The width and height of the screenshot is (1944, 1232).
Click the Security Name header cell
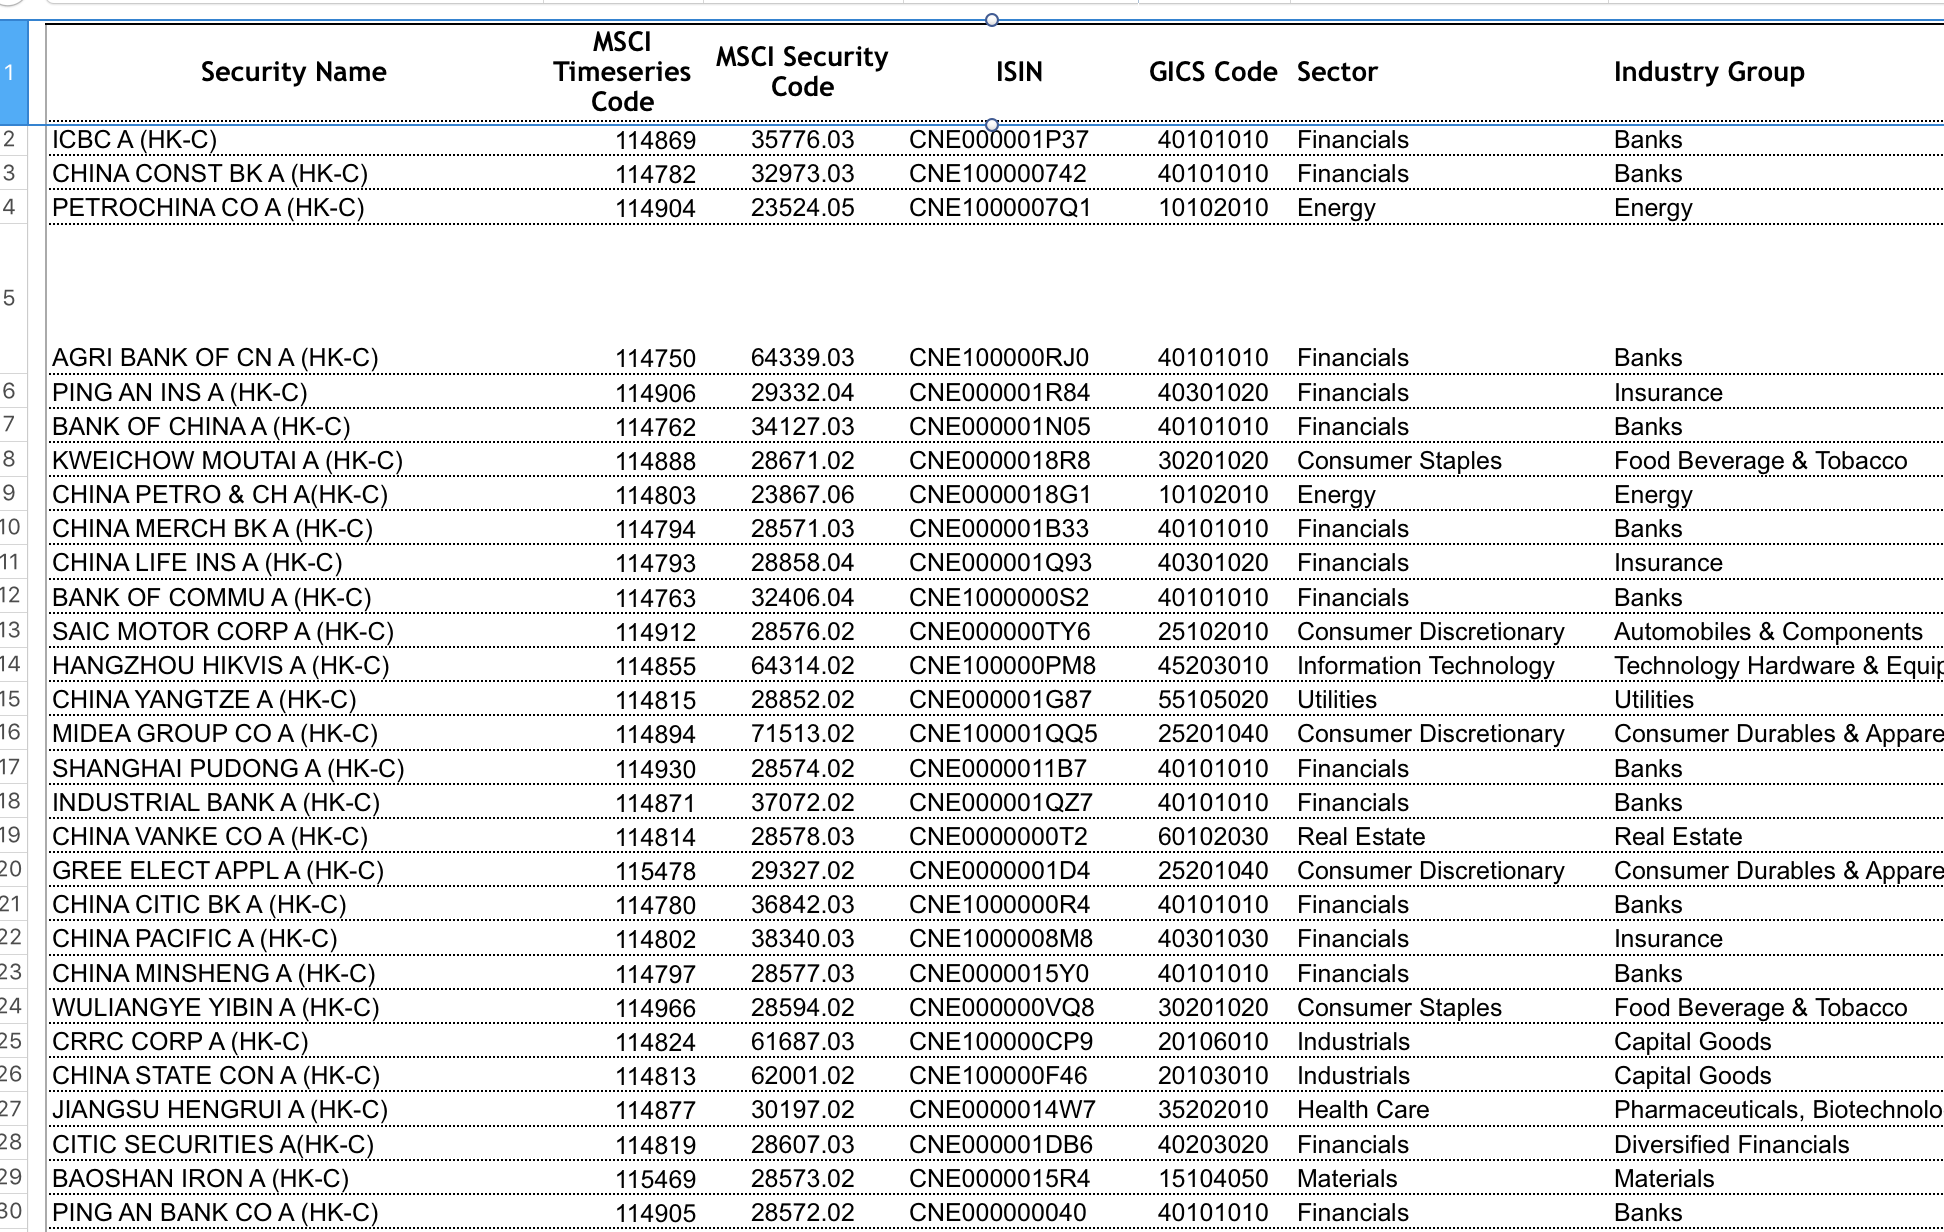coord(293,72)
